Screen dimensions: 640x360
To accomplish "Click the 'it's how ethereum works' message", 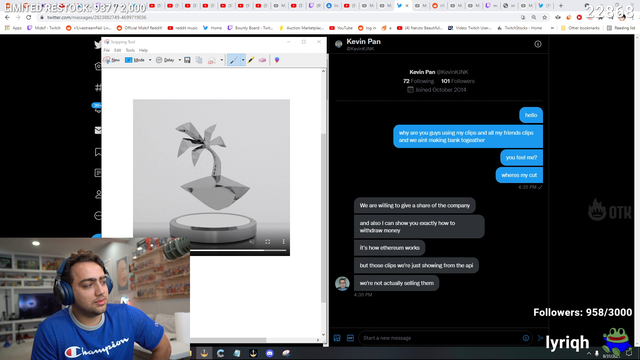I will [x=389, y=248].
